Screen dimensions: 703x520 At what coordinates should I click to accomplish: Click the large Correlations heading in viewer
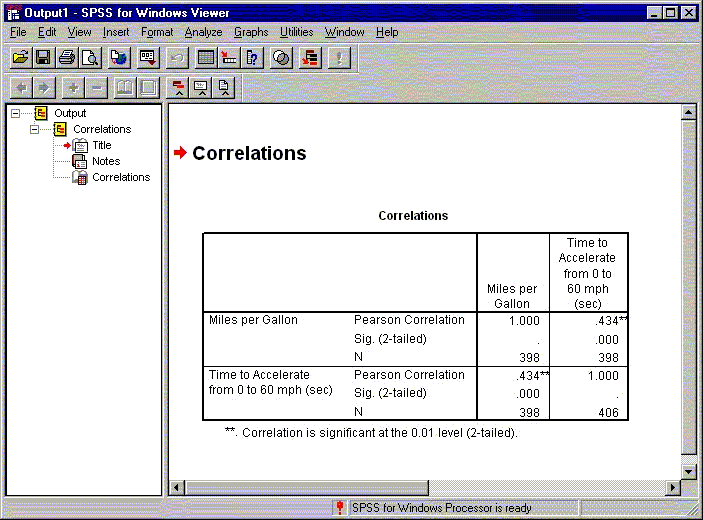click(249, 153)
